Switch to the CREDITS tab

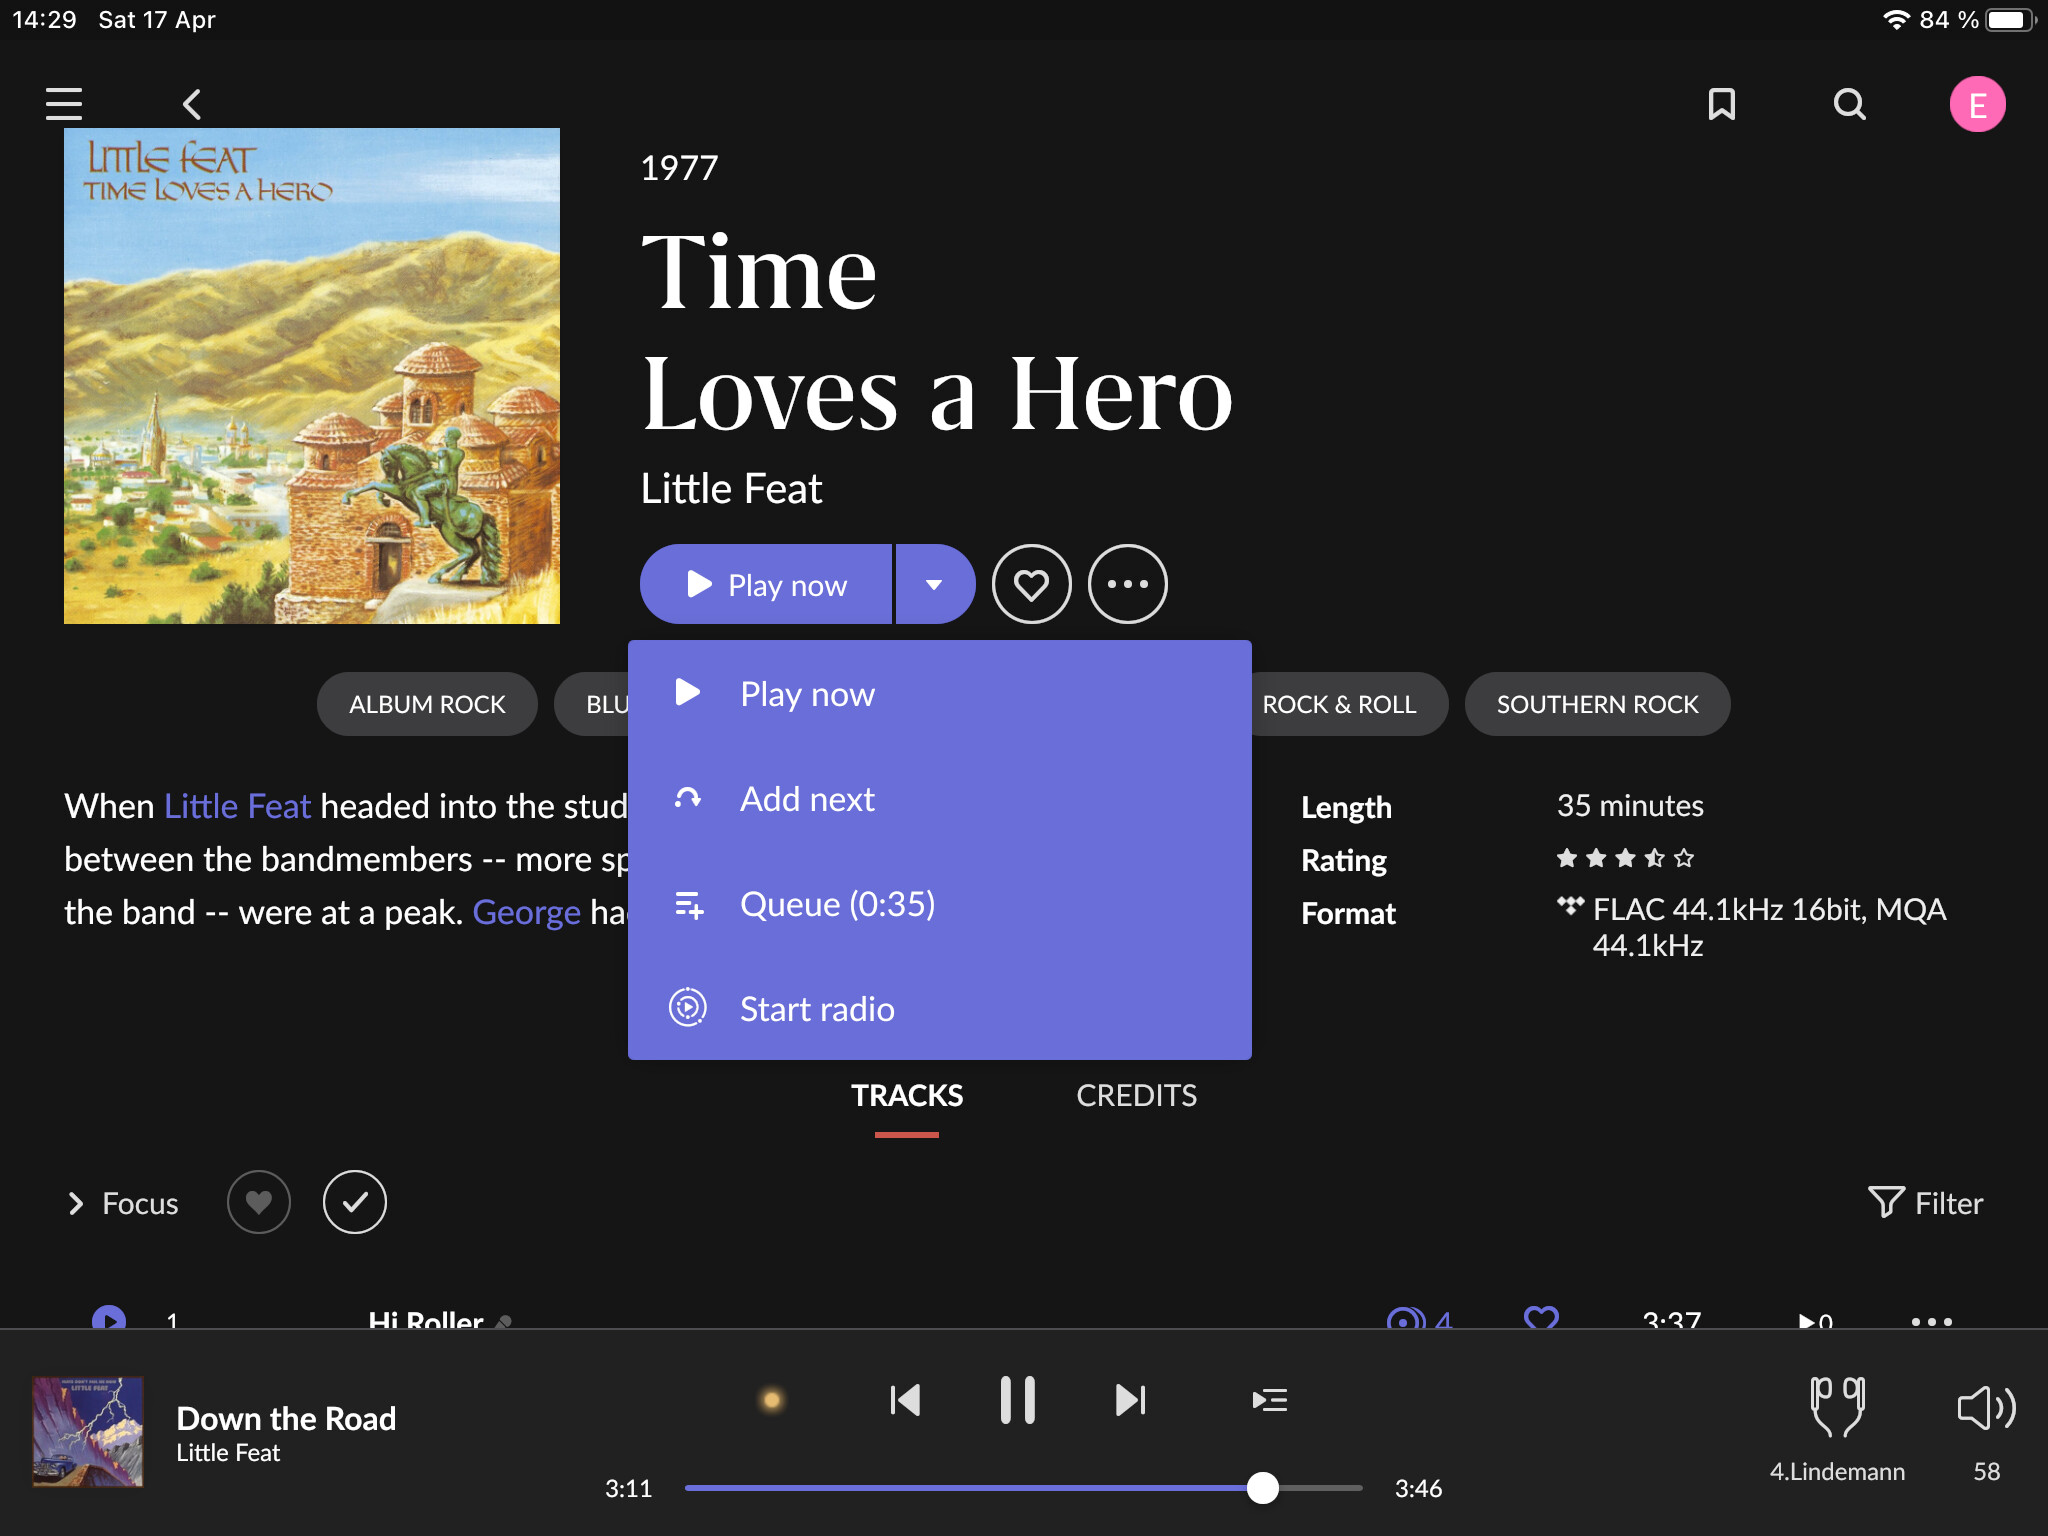(1136, 1096)
